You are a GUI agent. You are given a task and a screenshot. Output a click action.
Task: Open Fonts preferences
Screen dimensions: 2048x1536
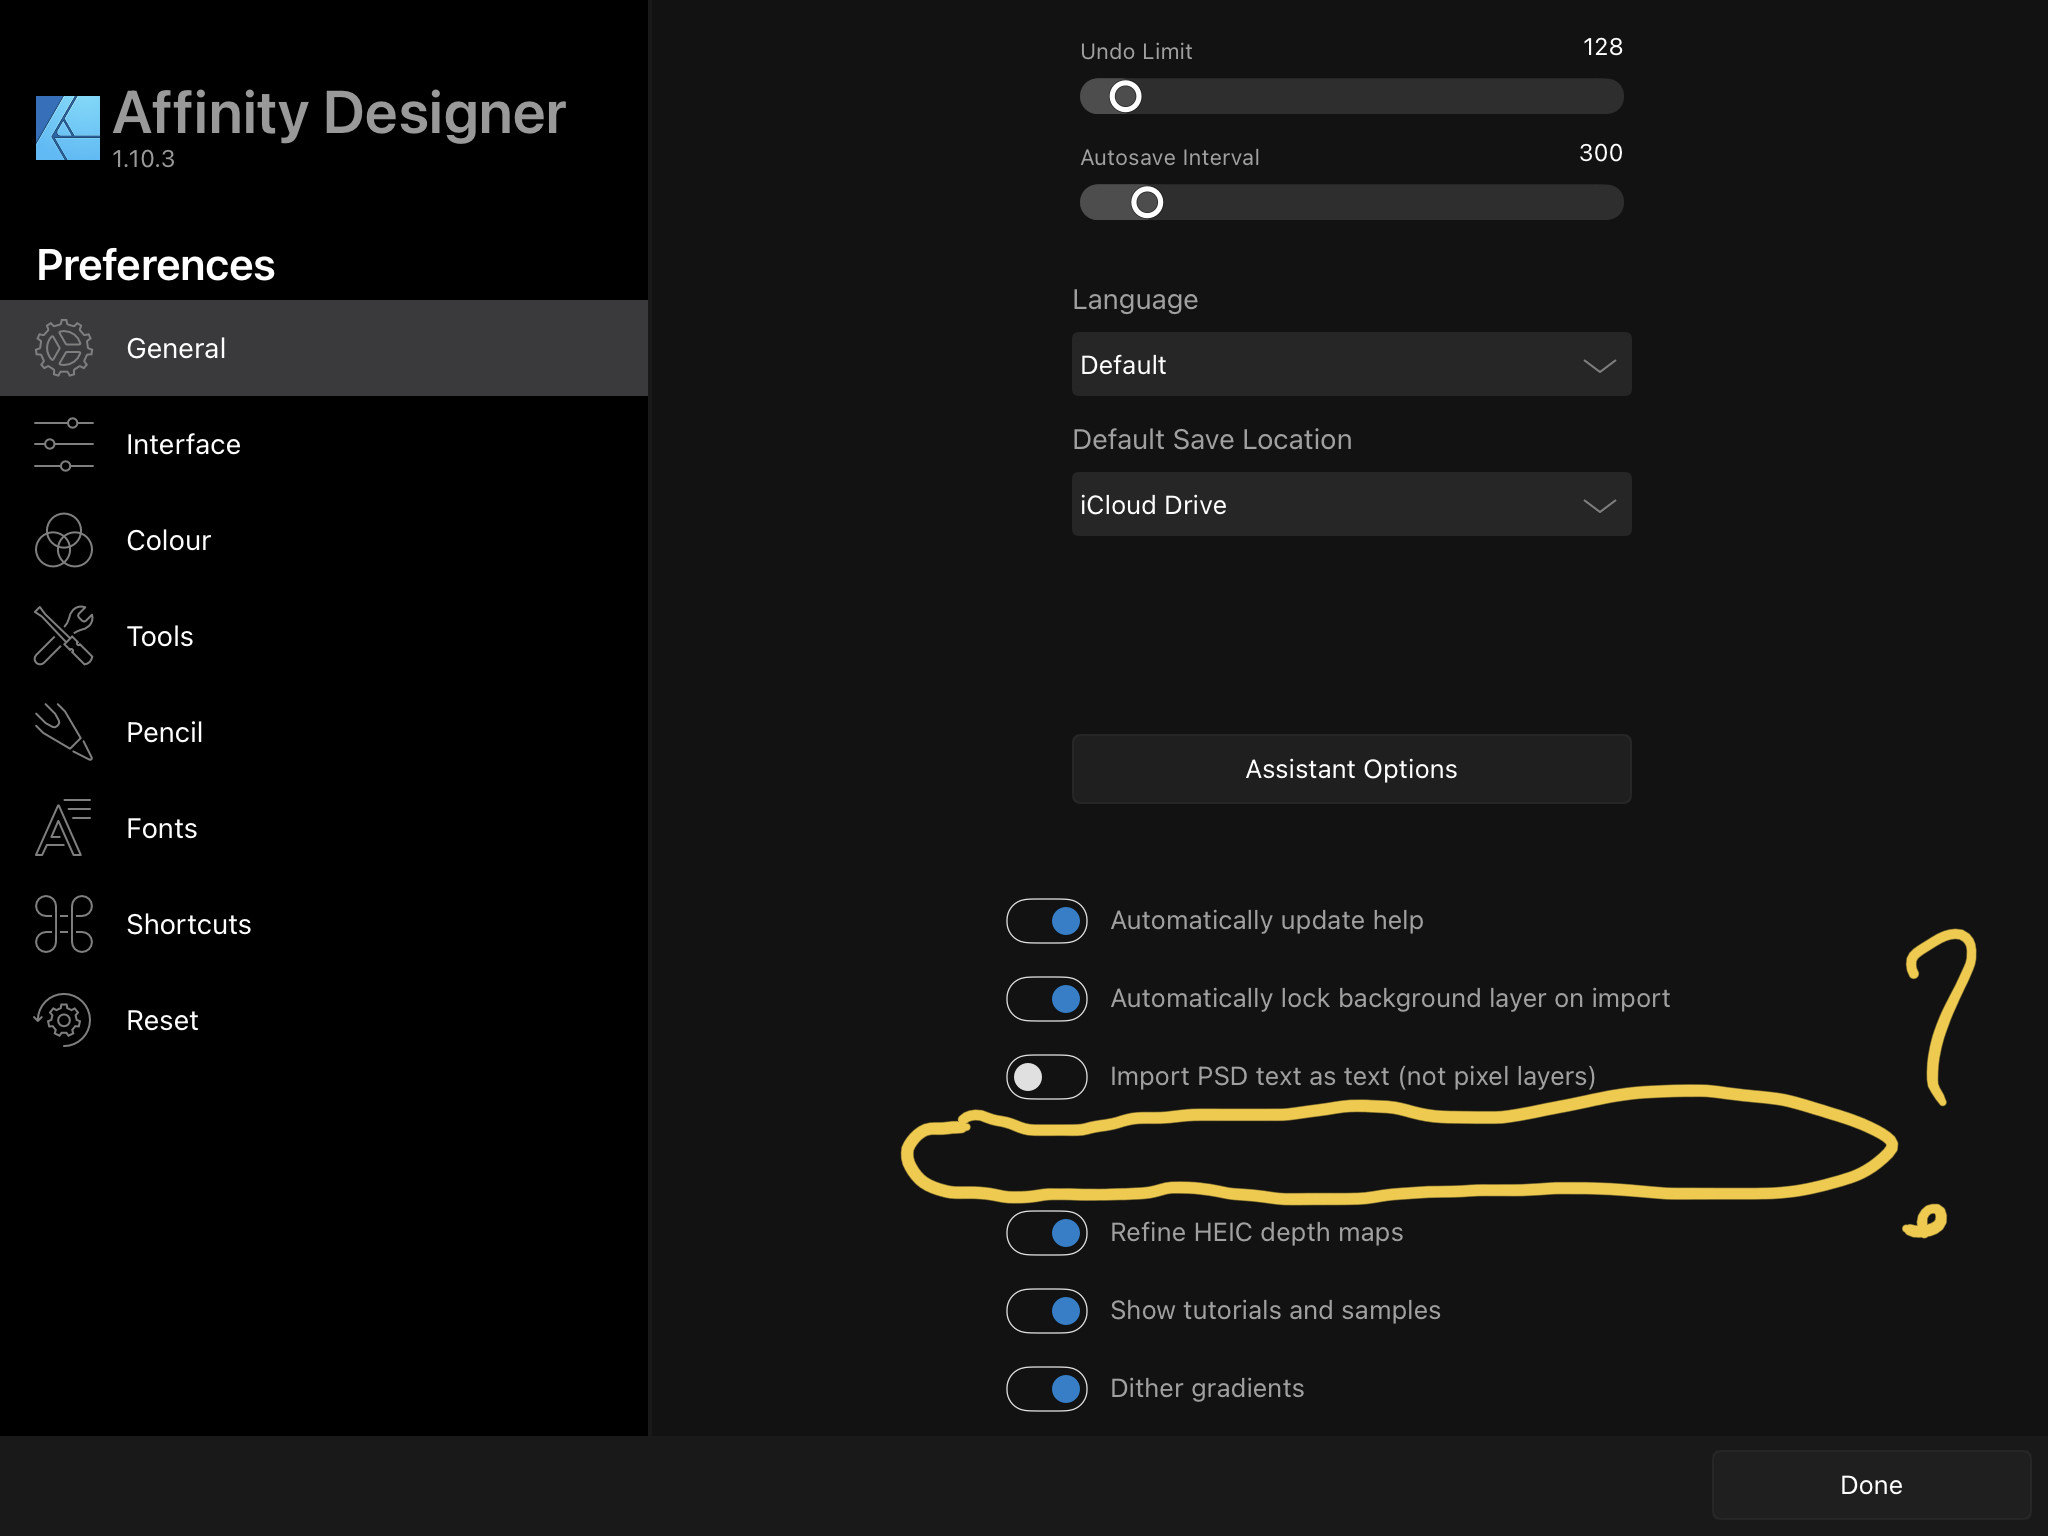[x=324, y=828]
